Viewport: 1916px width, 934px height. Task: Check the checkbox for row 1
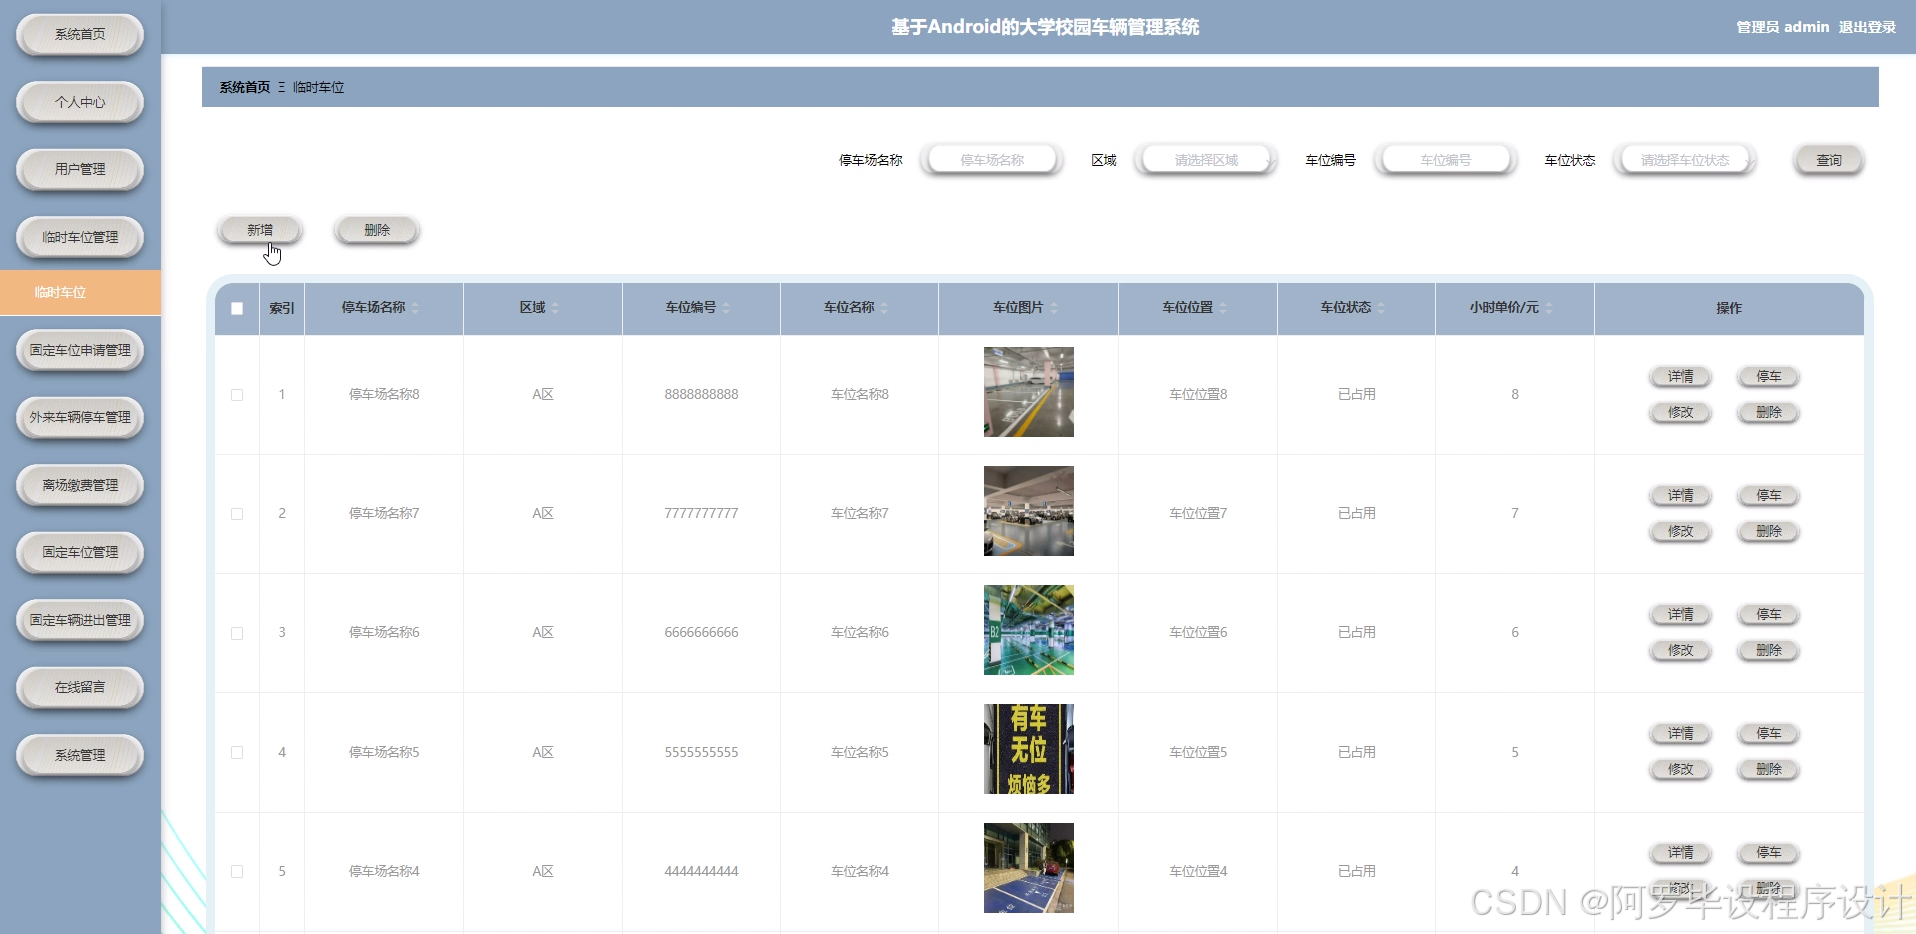click(x=237, y=395)
